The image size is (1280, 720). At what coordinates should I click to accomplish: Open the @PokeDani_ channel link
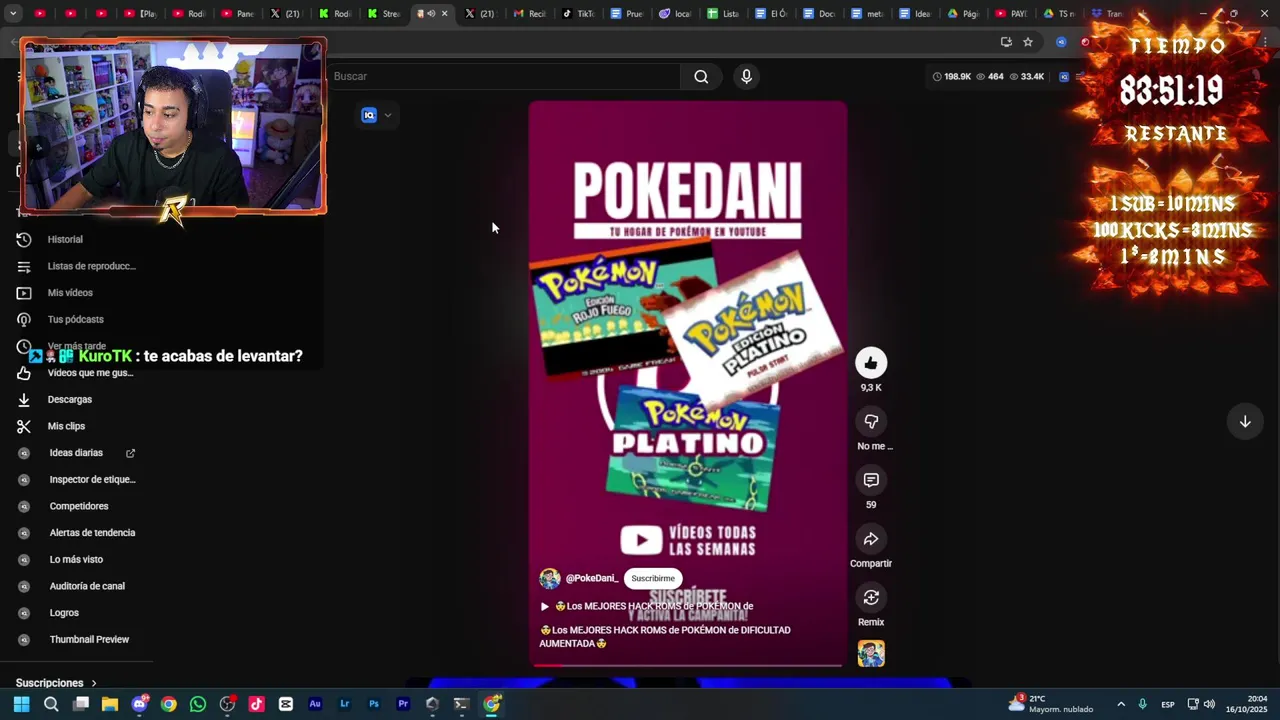(x=592, y=578)
